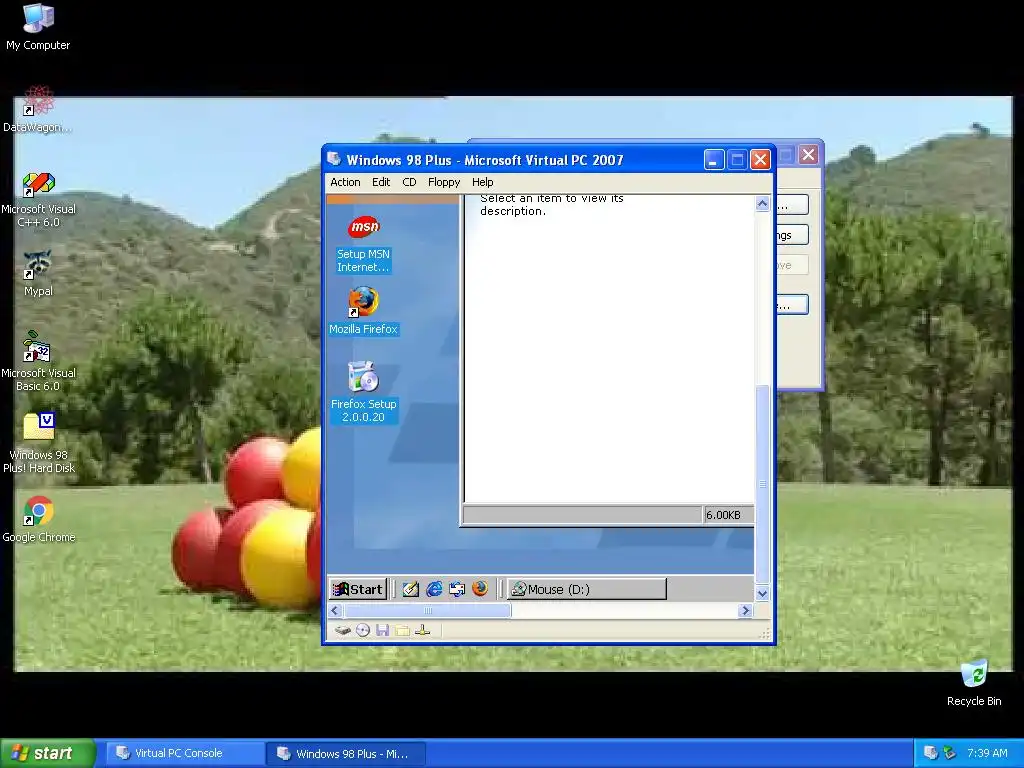Click vertical scrollbar down arrow in Virtual PC
The height and width of the screenshot is (768, 1024).
pyautogui.click(x=762, y=594)
